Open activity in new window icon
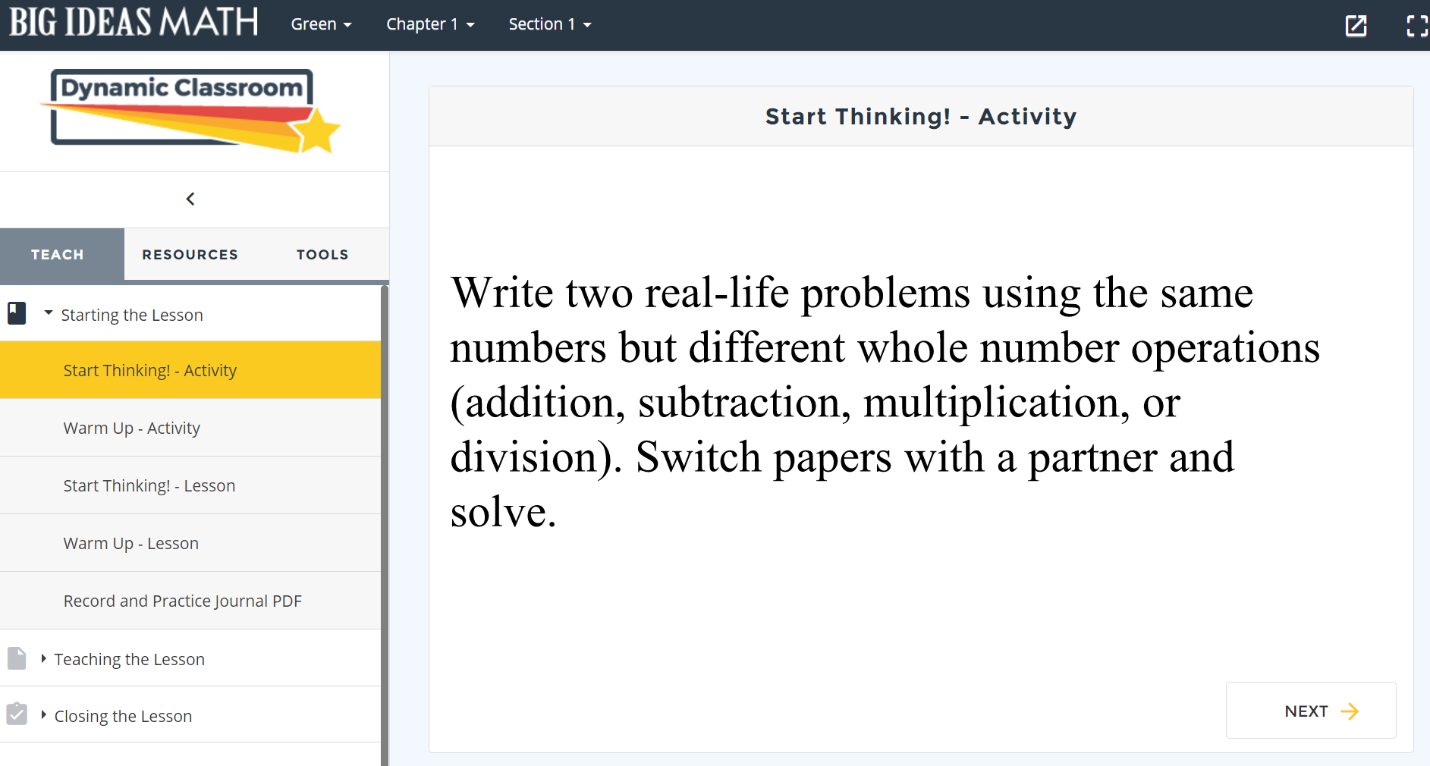The height and width of the screenshot is (766, 1430). [1355, 26]
